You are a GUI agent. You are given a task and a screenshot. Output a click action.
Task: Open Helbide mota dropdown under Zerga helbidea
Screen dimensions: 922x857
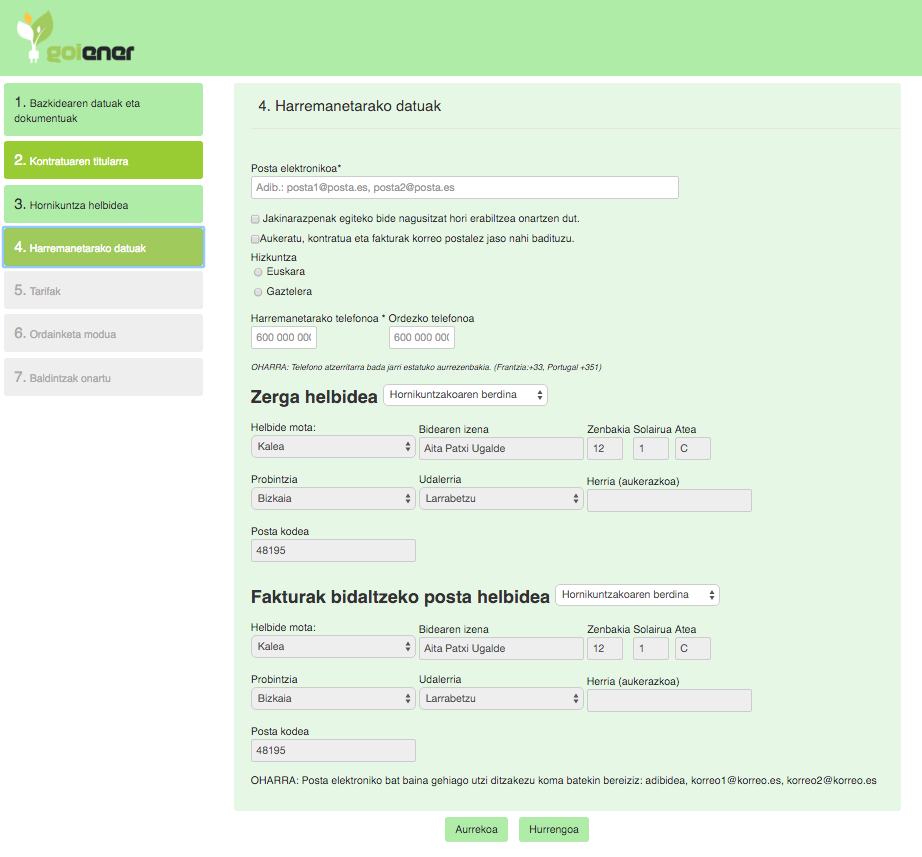[x=332, y=448]
